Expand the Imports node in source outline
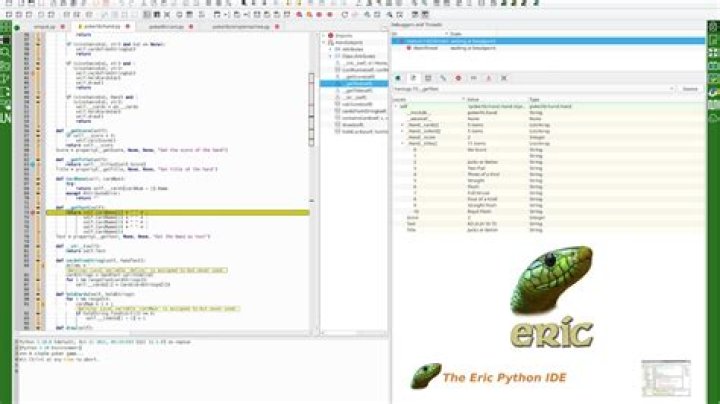 point(324,35)
